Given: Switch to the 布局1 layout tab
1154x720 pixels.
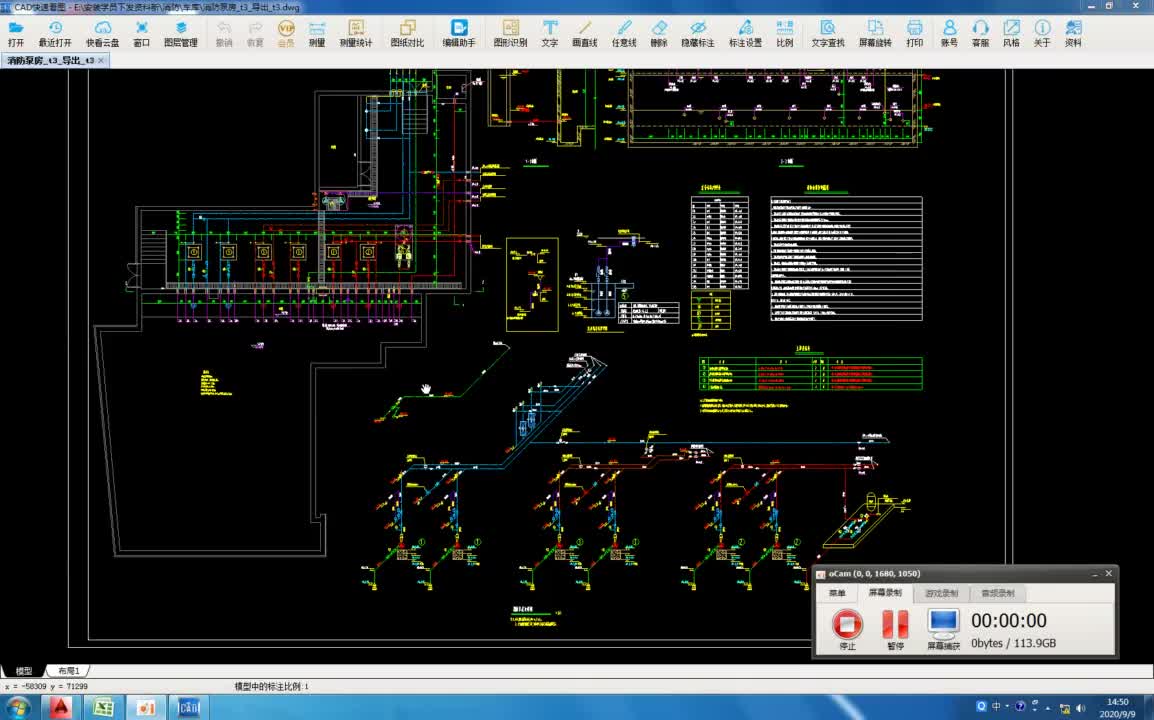Looking at the screenshot, I should [69, 671].
